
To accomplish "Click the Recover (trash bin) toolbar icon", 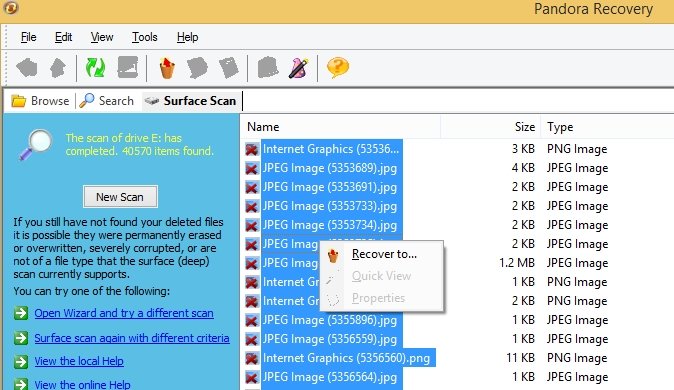I will pos(167,68).
